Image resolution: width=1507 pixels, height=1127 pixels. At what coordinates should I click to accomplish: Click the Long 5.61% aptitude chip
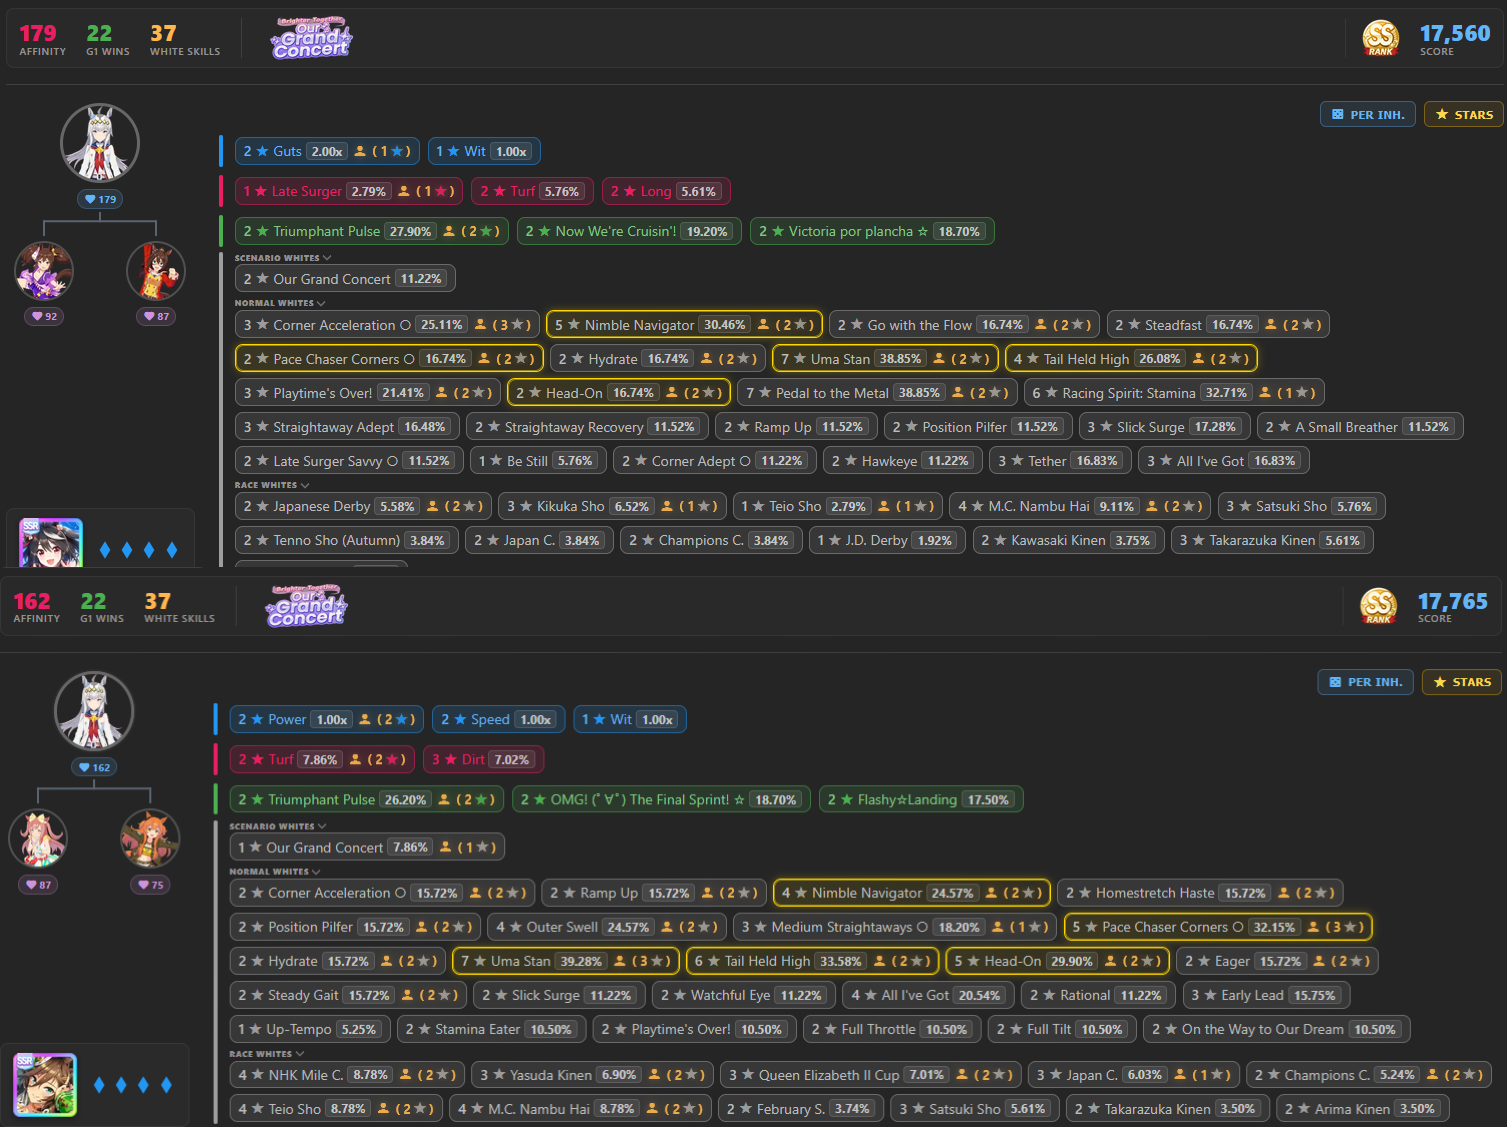coord(666,191)
